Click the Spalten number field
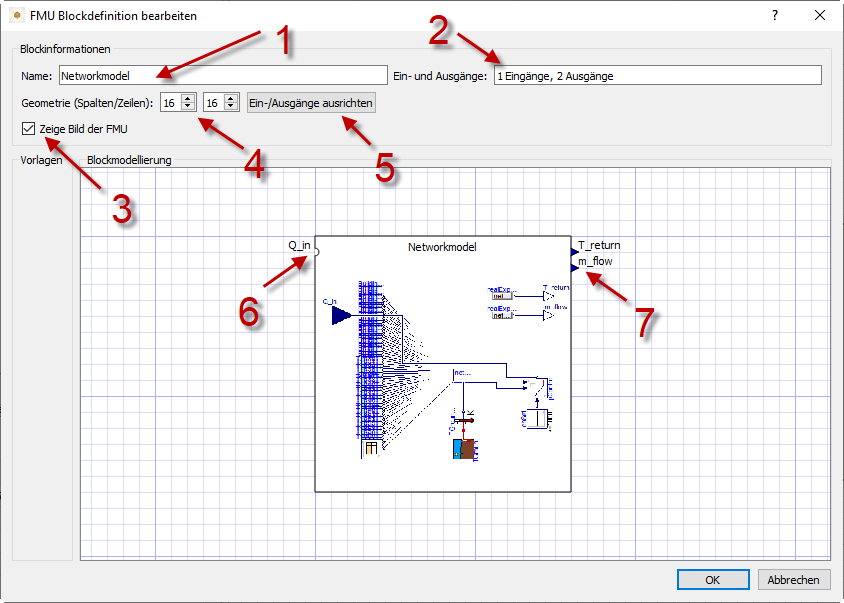 click(171, 102)
